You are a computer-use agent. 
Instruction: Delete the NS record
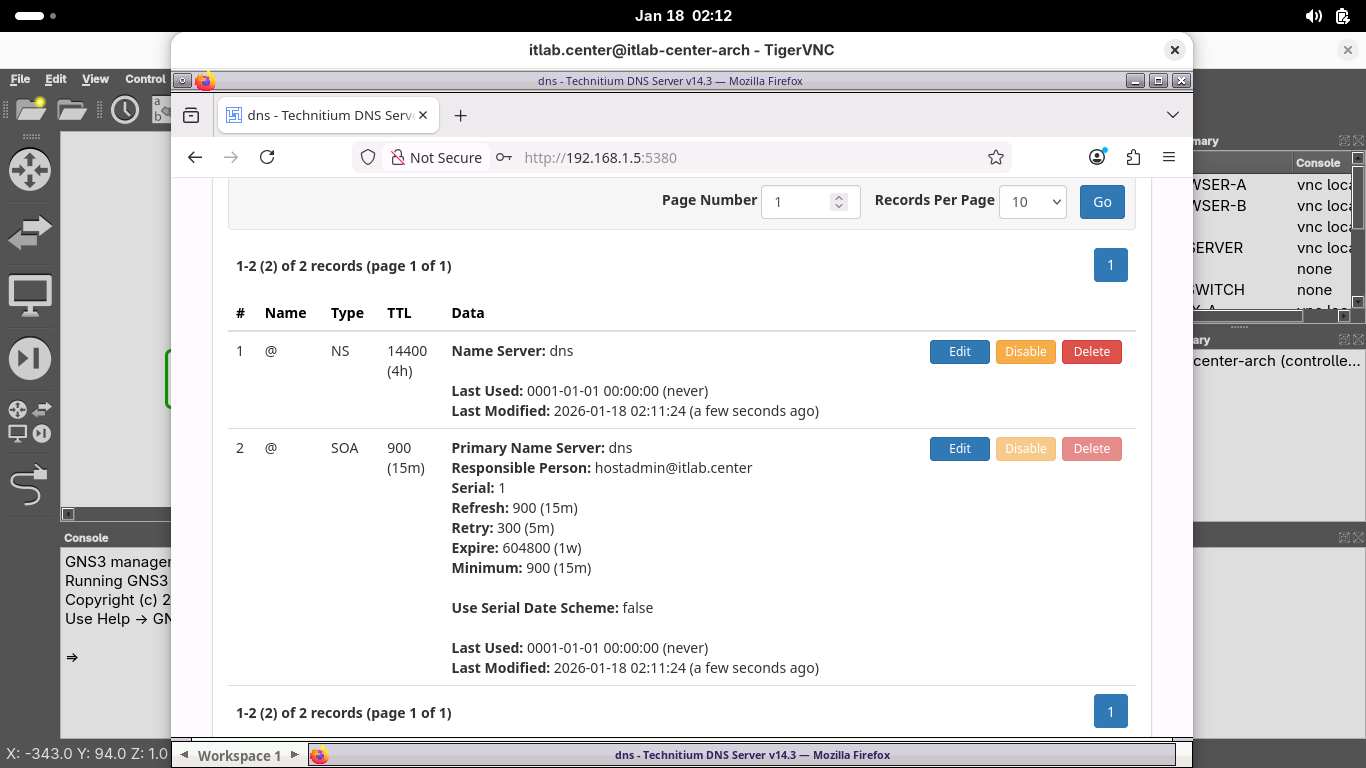point(1091,352)
